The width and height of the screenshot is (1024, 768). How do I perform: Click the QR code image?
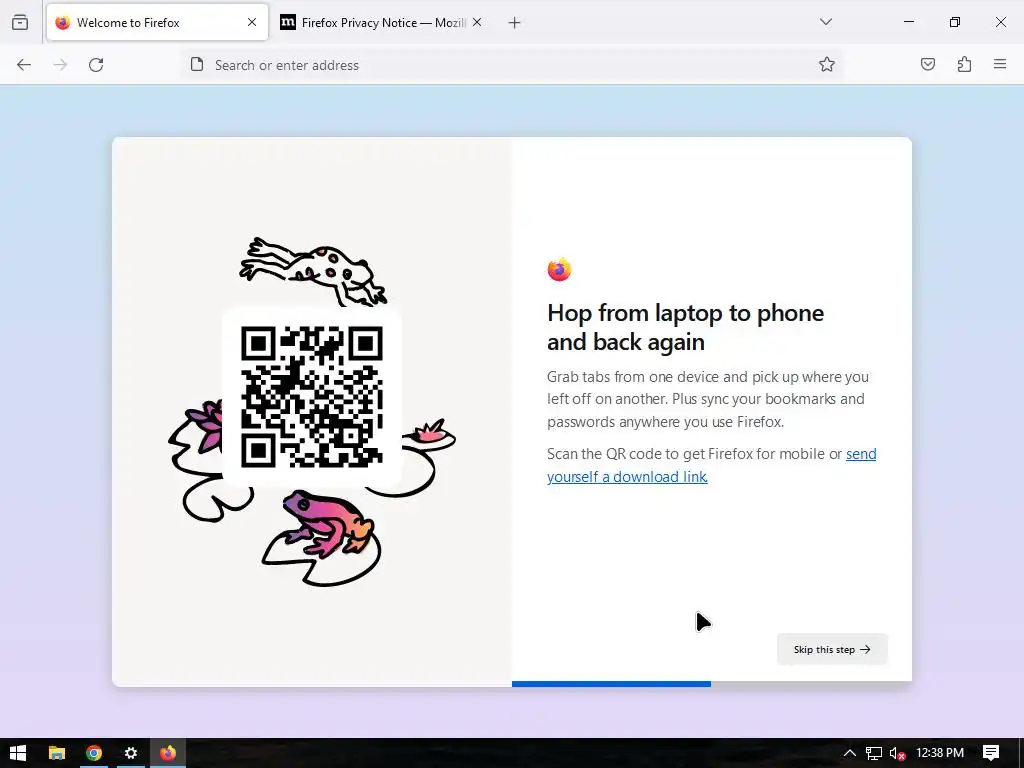point(312,397)
